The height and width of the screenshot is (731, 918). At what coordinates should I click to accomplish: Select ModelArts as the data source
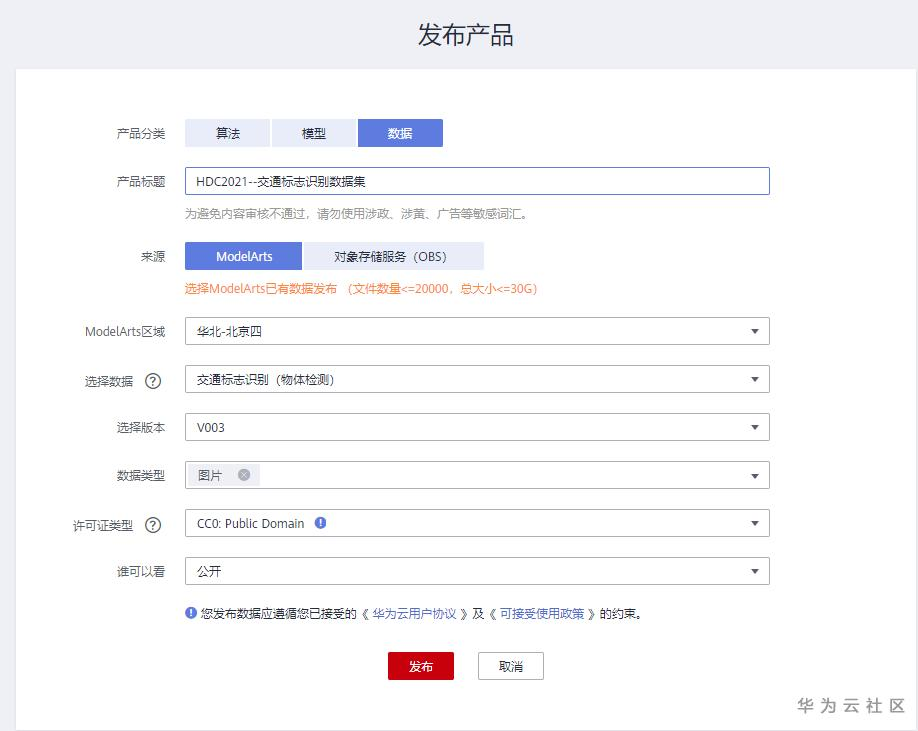click(x=242, y=256)
